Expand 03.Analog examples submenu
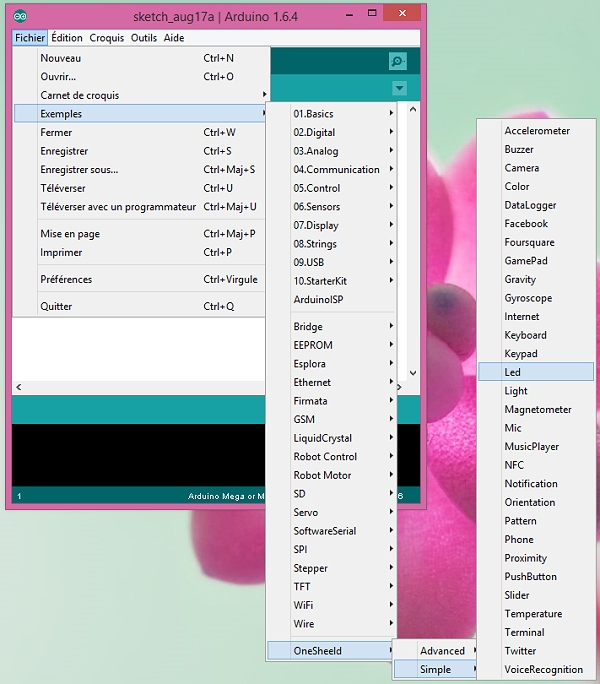This screenshot has width=600, height=684. (x=332, y=151)
